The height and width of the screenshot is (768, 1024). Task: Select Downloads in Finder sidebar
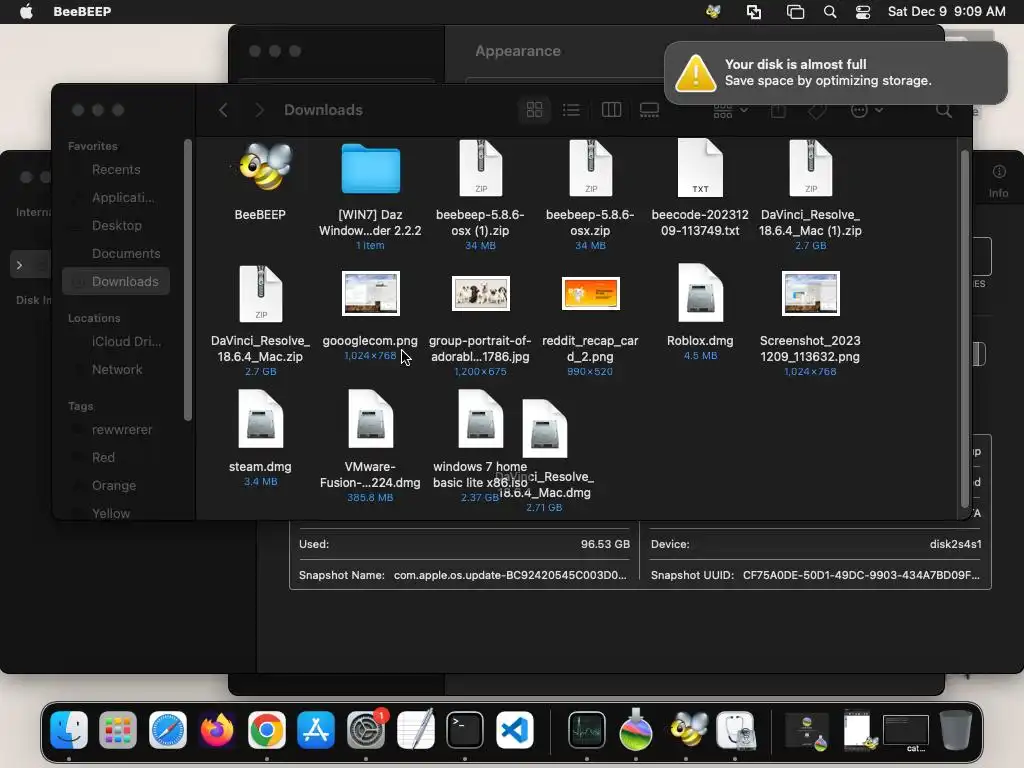tap(116, 281)
